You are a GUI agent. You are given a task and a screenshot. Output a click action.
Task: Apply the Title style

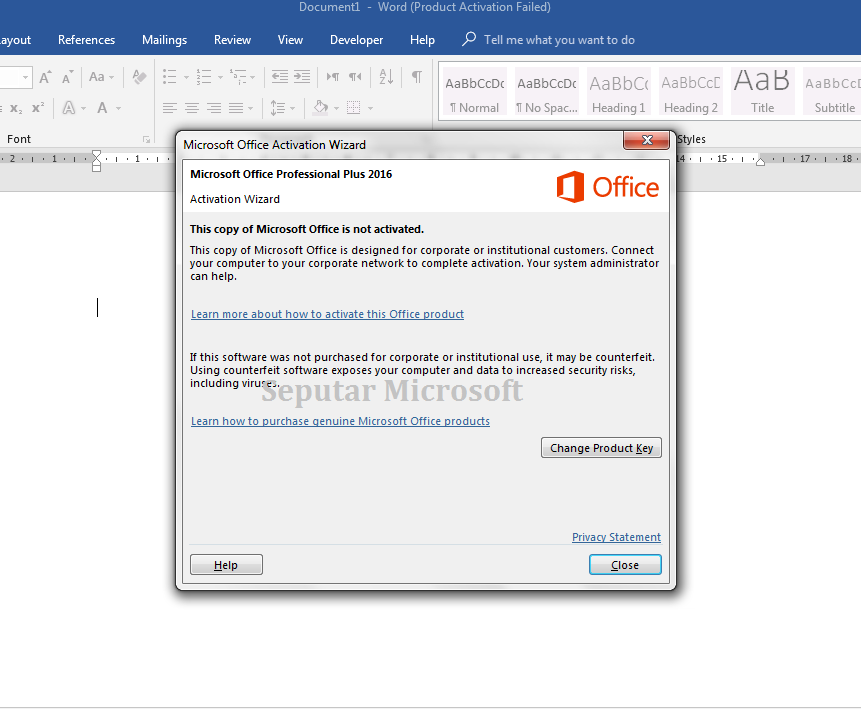tap(763, 92)
